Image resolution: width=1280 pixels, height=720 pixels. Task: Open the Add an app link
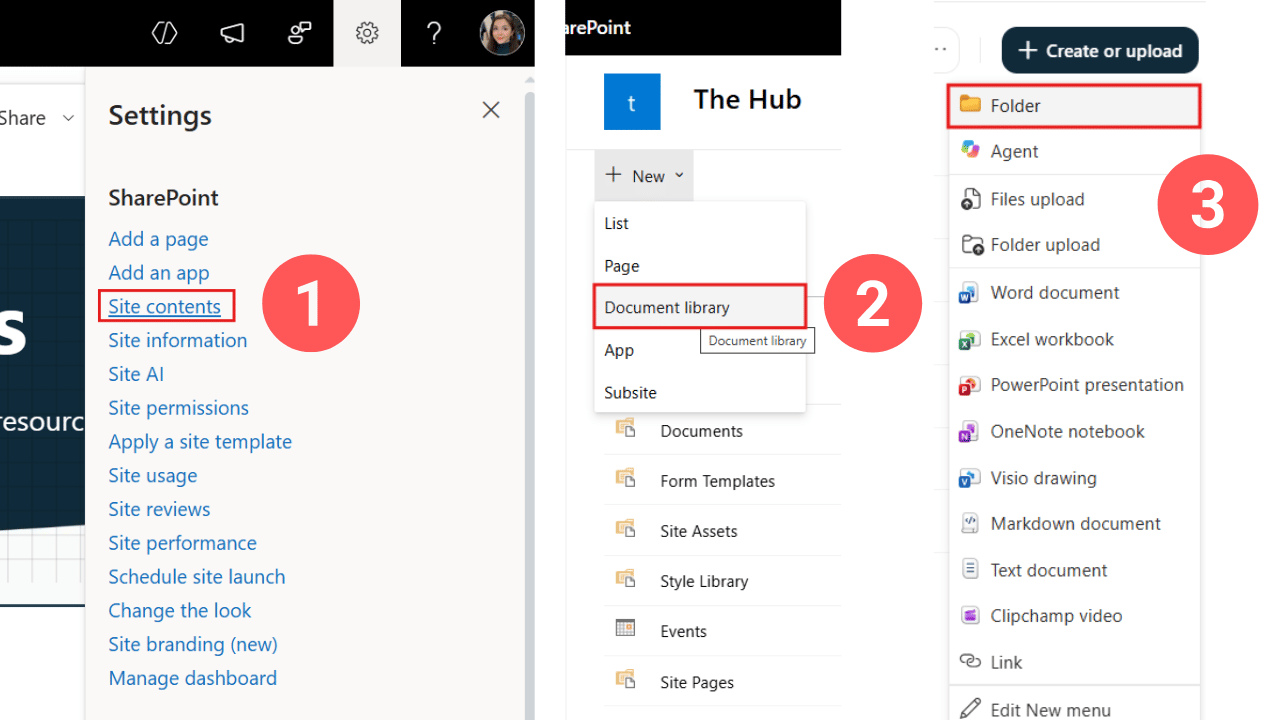tap(159, 273)
